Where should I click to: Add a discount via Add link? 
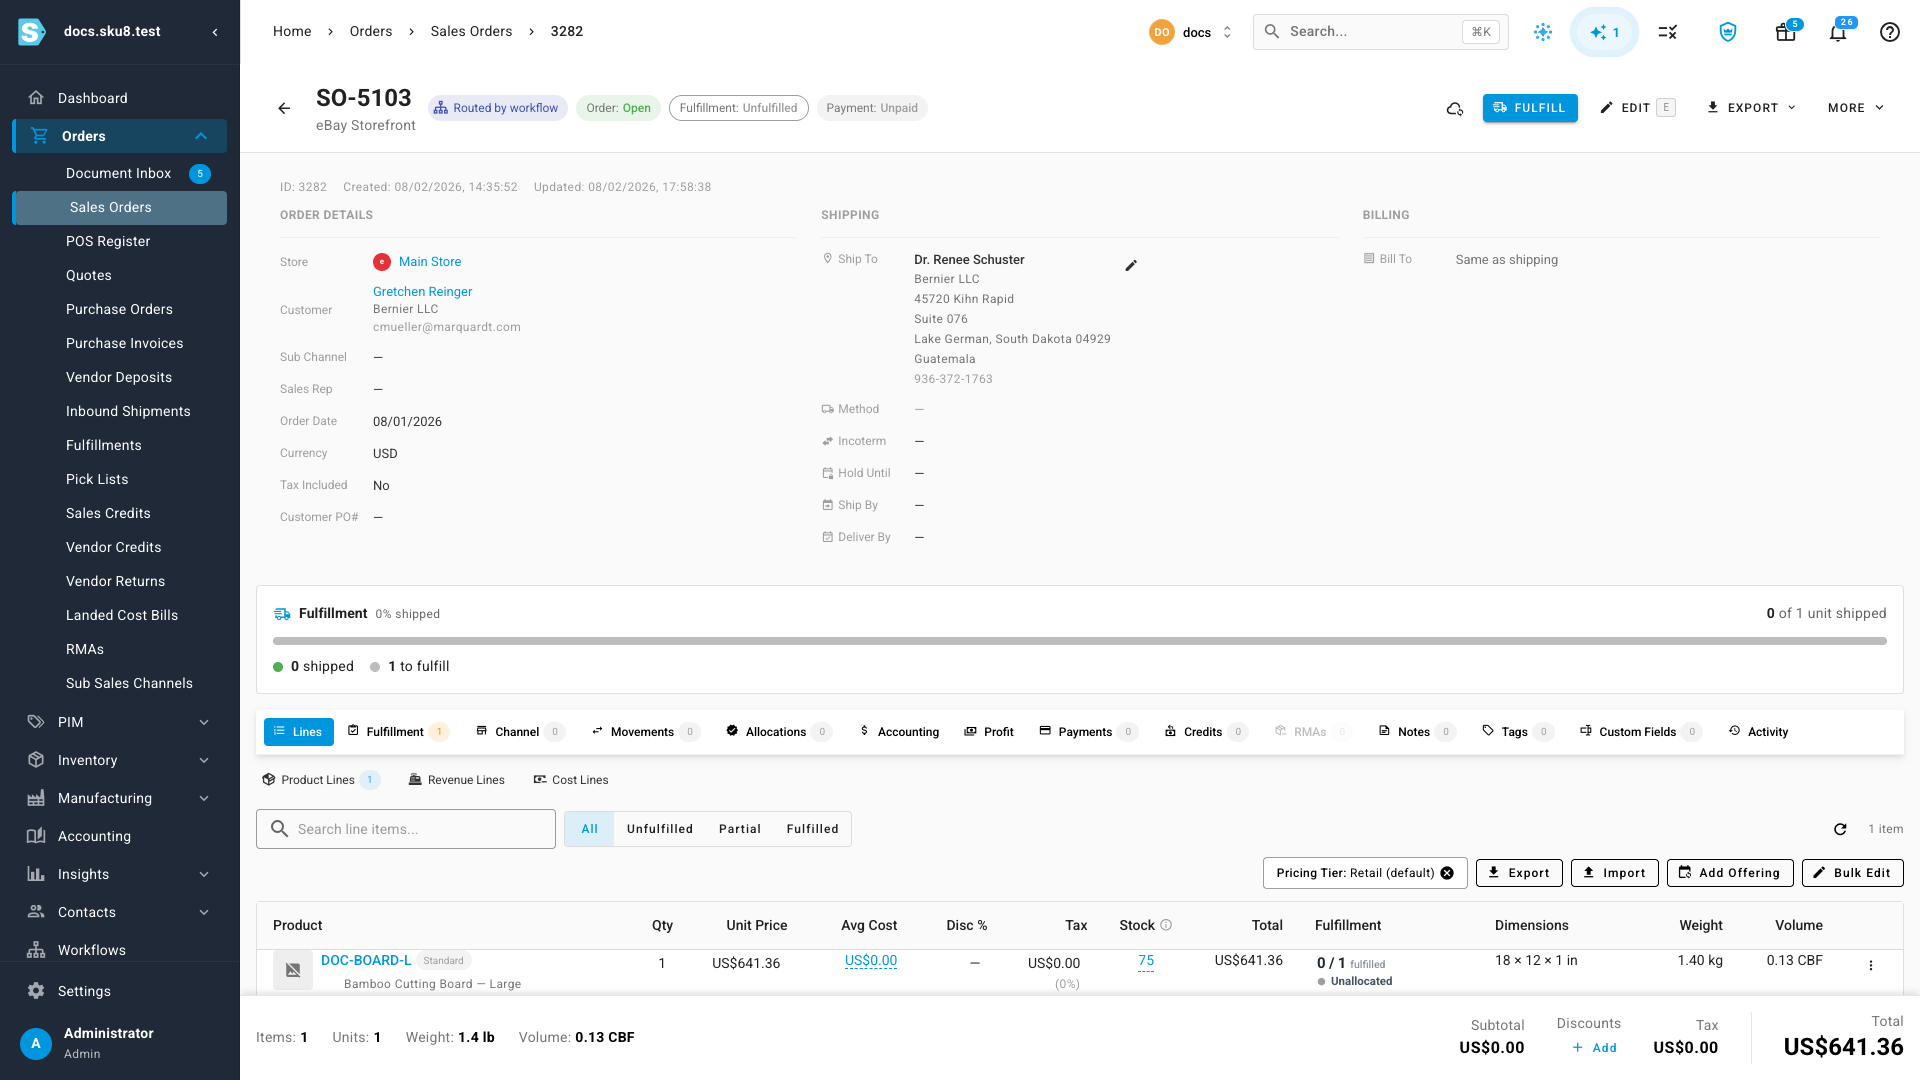pos(1594,1048)
